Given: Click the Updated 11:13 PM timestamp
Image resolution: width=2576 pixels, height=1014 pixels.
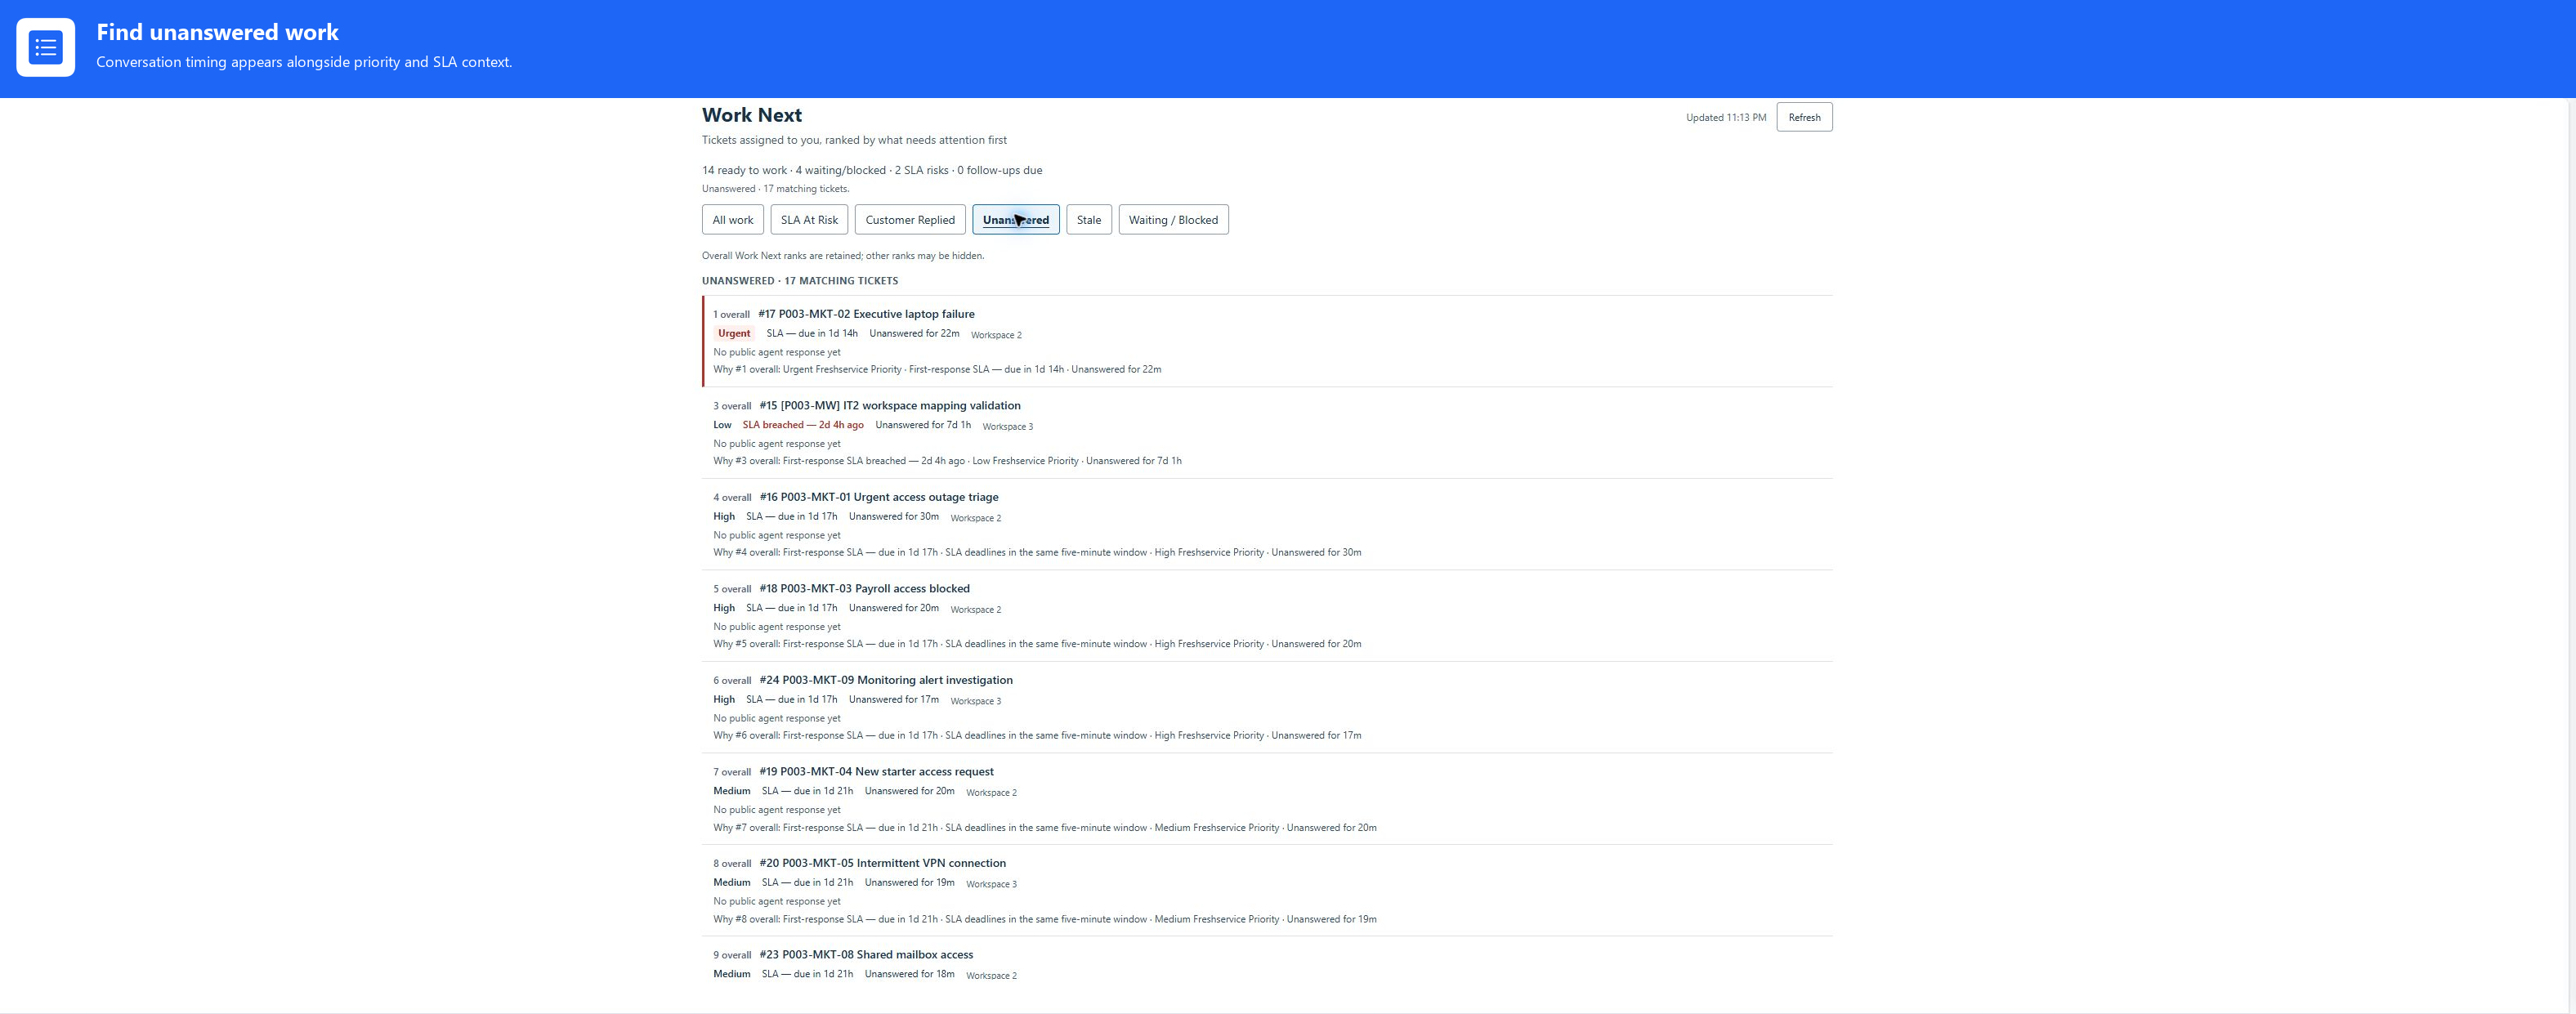Looking at the screenshot, I should [x=1725, y=117].
